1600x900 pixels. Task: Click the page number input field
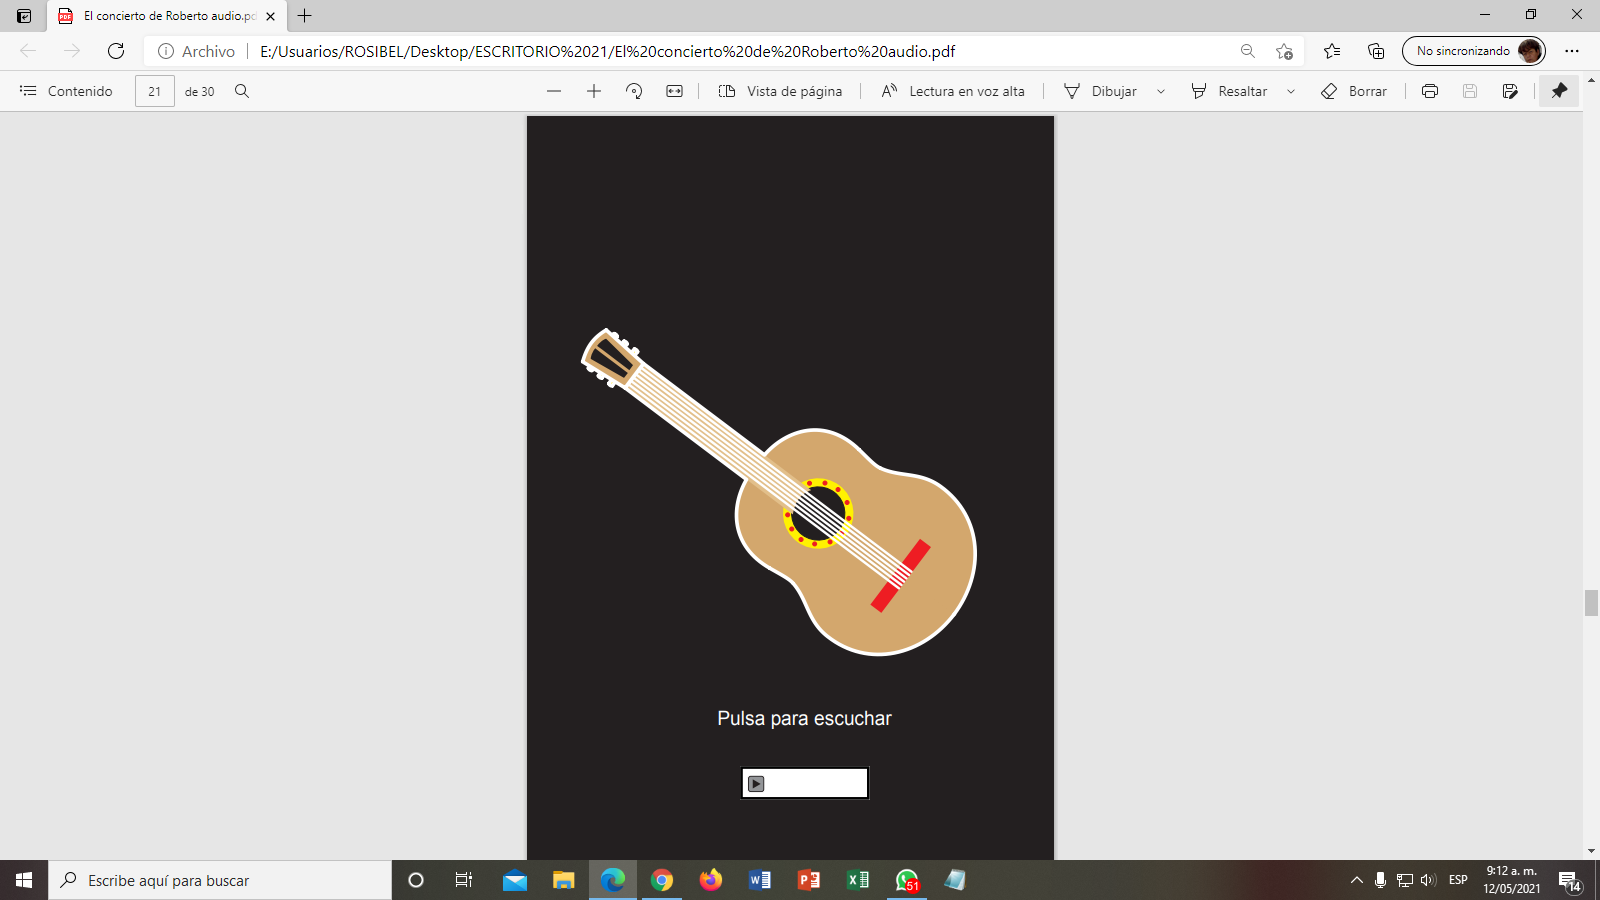click(x=155, y=91)
